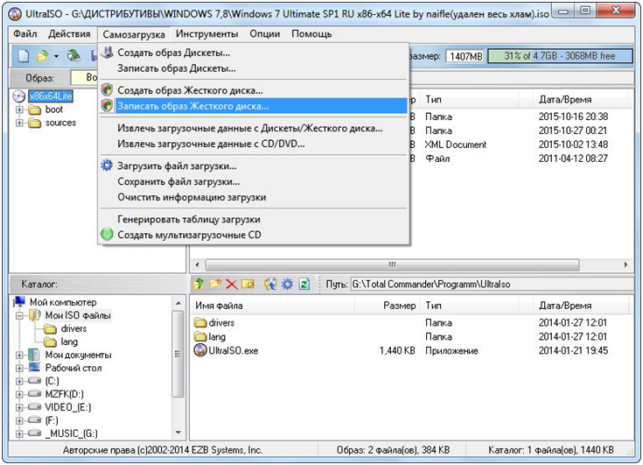Choose Создать образ Дискеты menu item
Image resolution: width=643 pixels, height=465 pixels.
click(x=253, y=52)
